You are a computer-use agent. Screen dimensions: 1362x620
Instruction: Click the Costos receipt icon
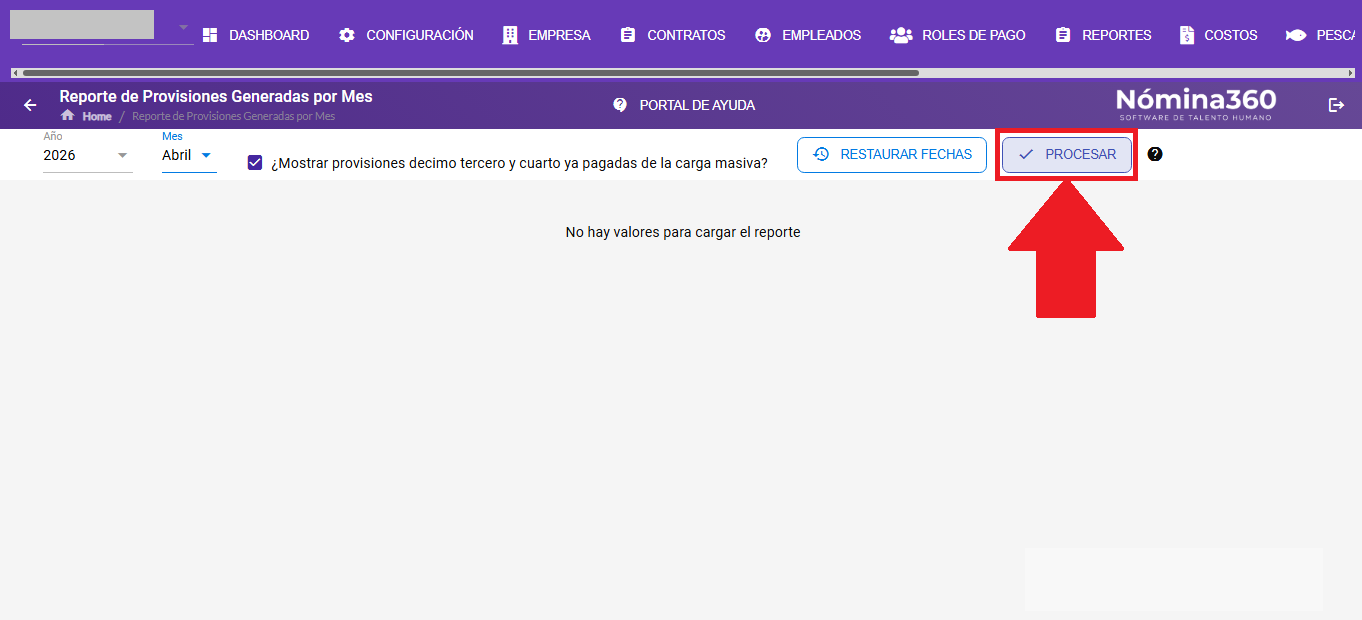coord(1186,35)
